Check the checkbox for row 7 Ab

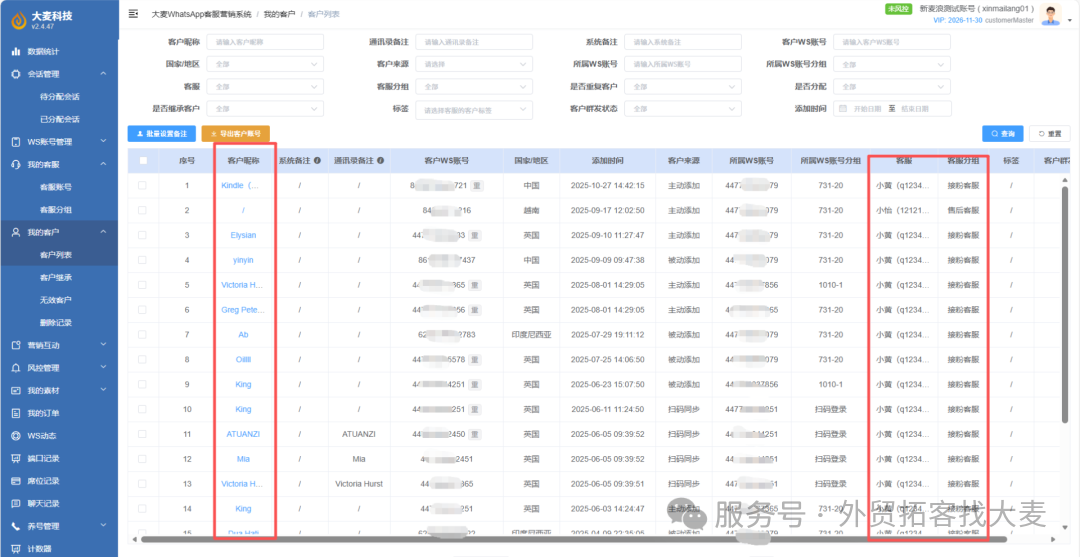pyautogui.click(x=143, y=334)
